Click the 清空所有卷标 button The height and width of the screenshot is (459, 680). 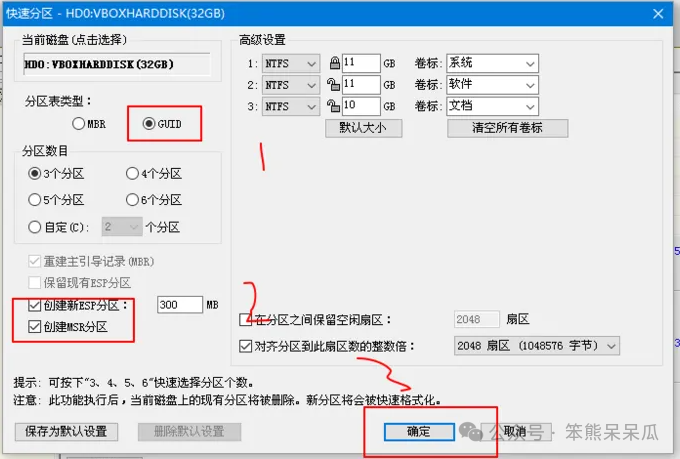click(x=507, y=128)
